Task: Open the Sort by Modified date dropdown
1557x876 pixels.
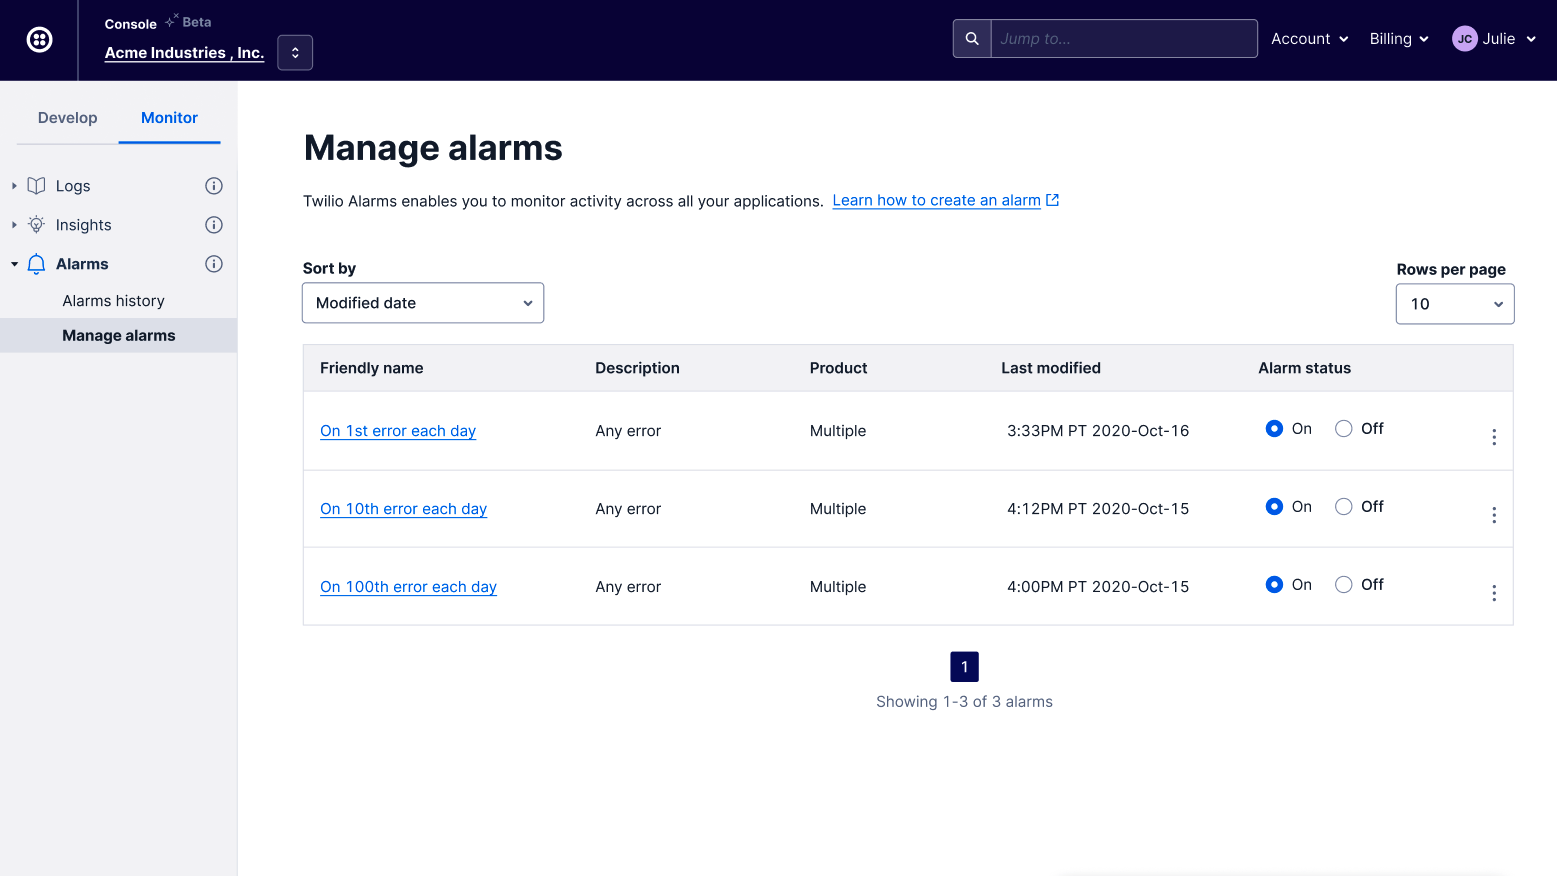Action: 423,303
